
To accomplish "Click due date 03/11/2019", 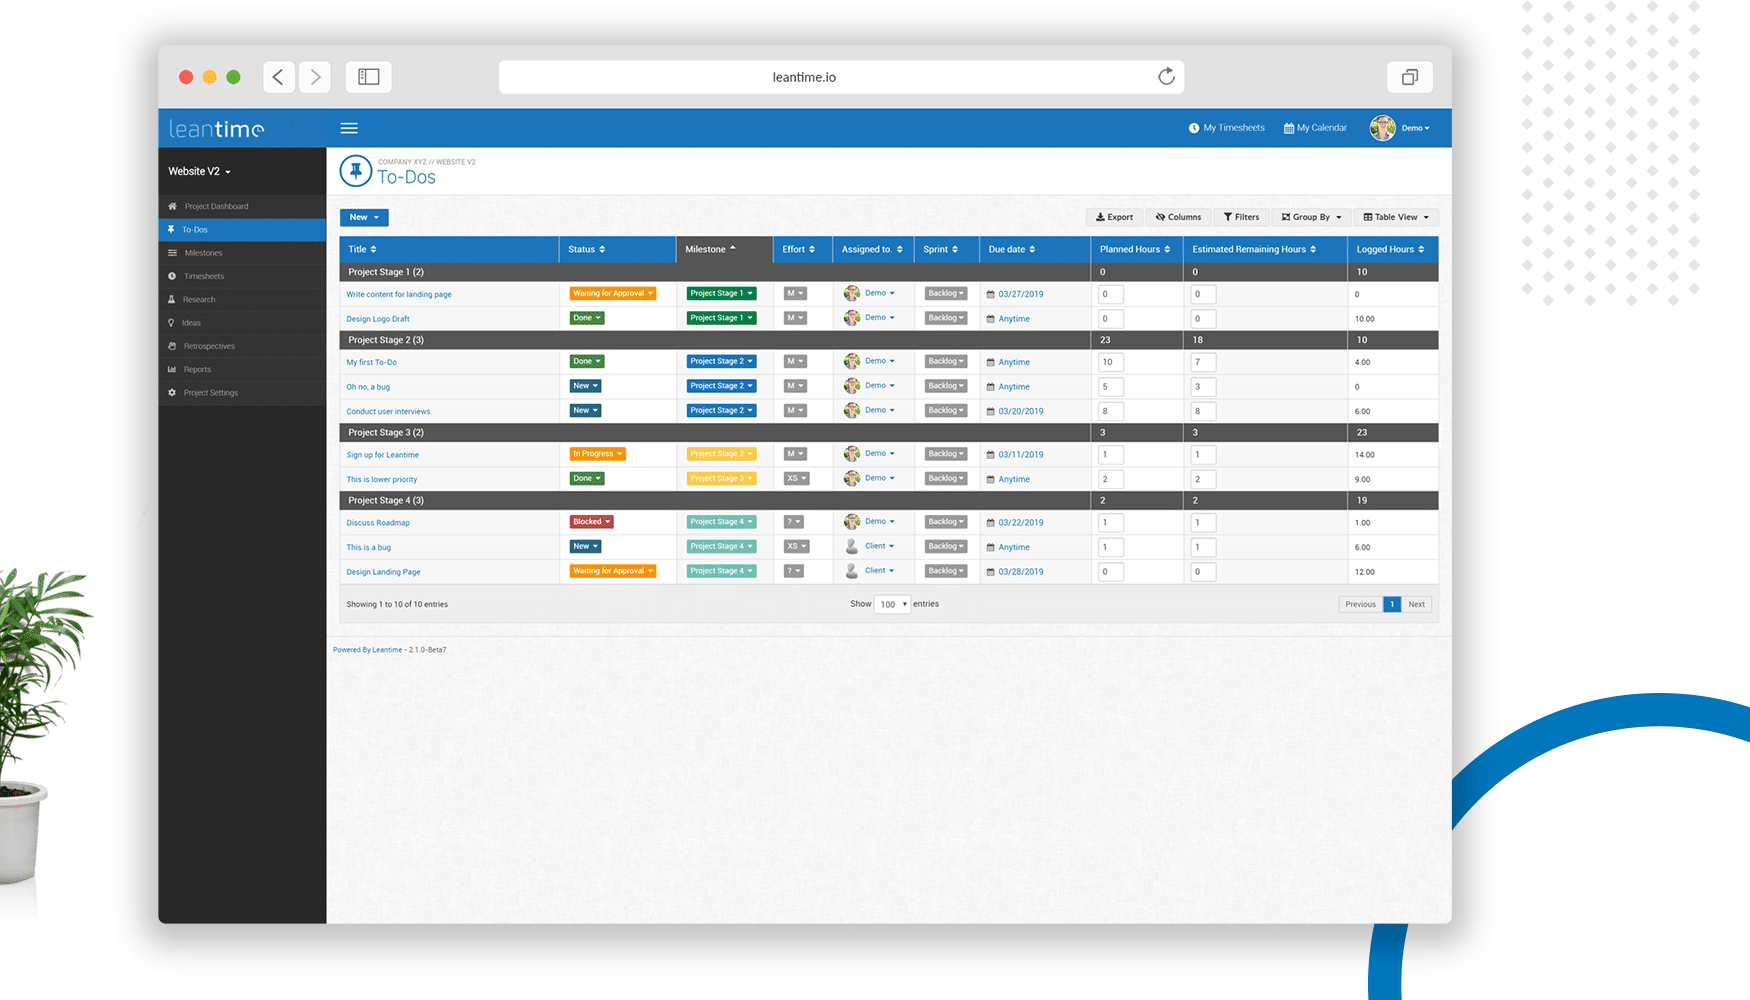I will [x=1021, y=455].
